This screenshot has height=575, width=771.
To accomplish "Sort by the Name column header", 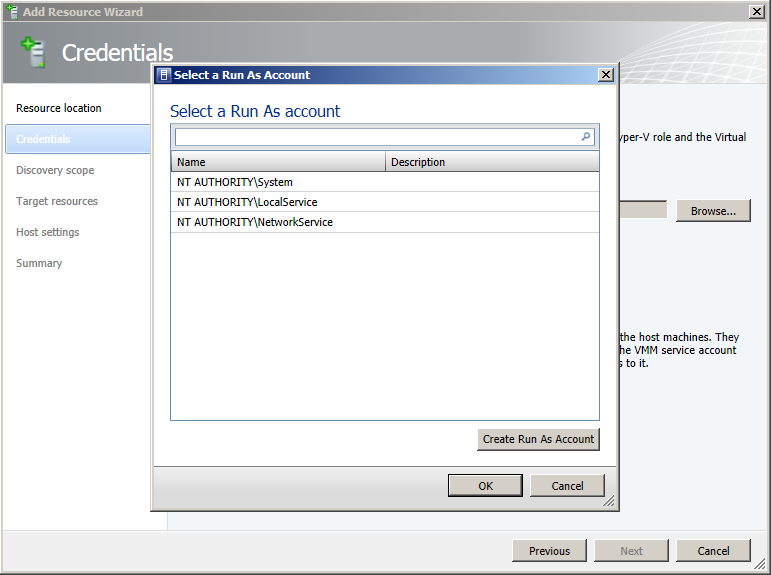I will pos(278,162).
